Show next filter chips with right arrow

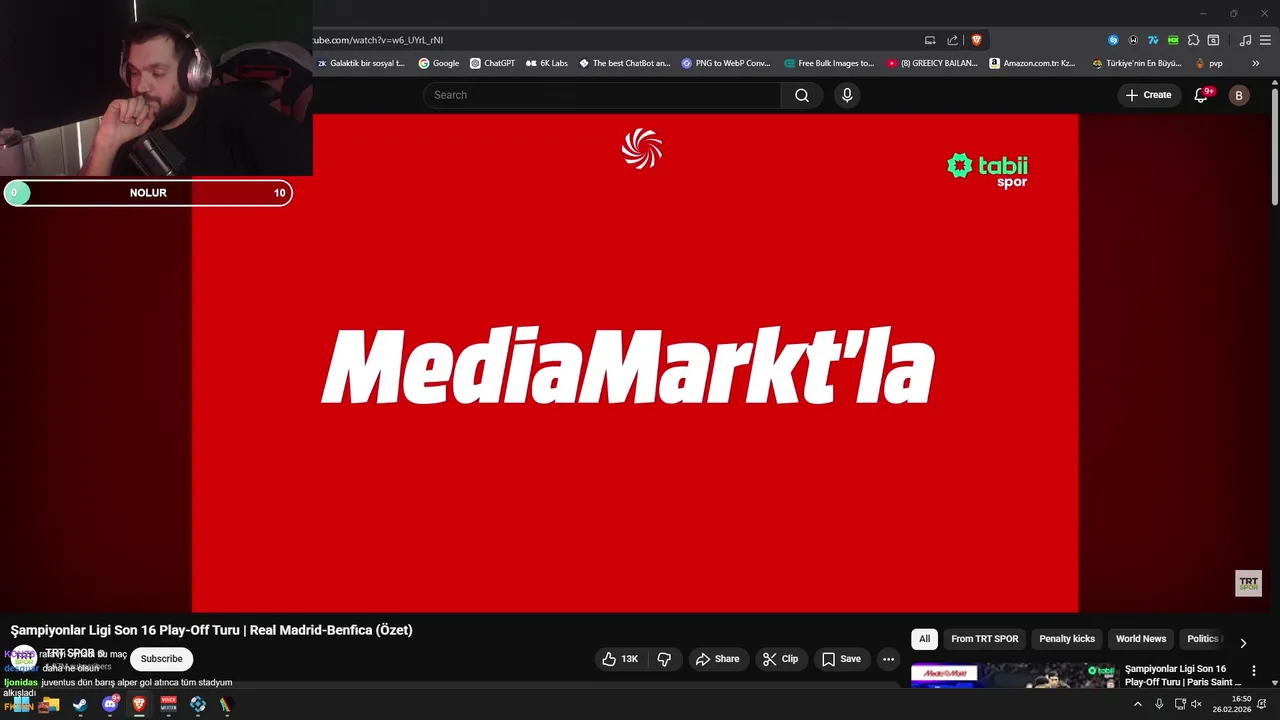click(1243, 643)
